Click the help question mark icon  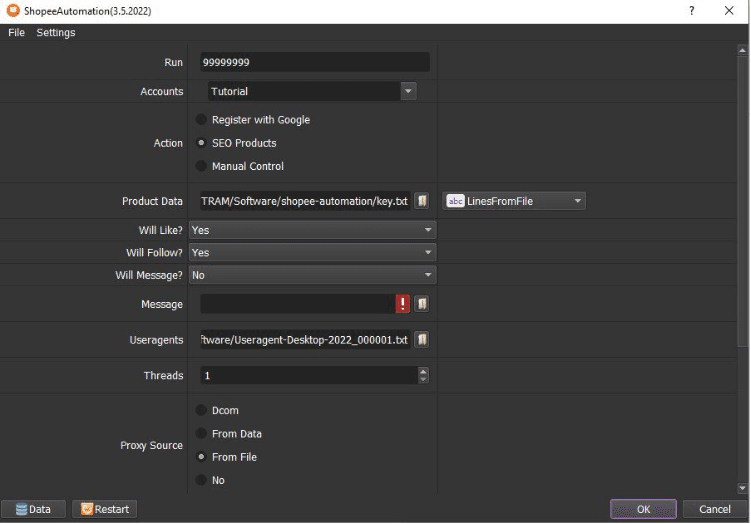pos(691,10)
